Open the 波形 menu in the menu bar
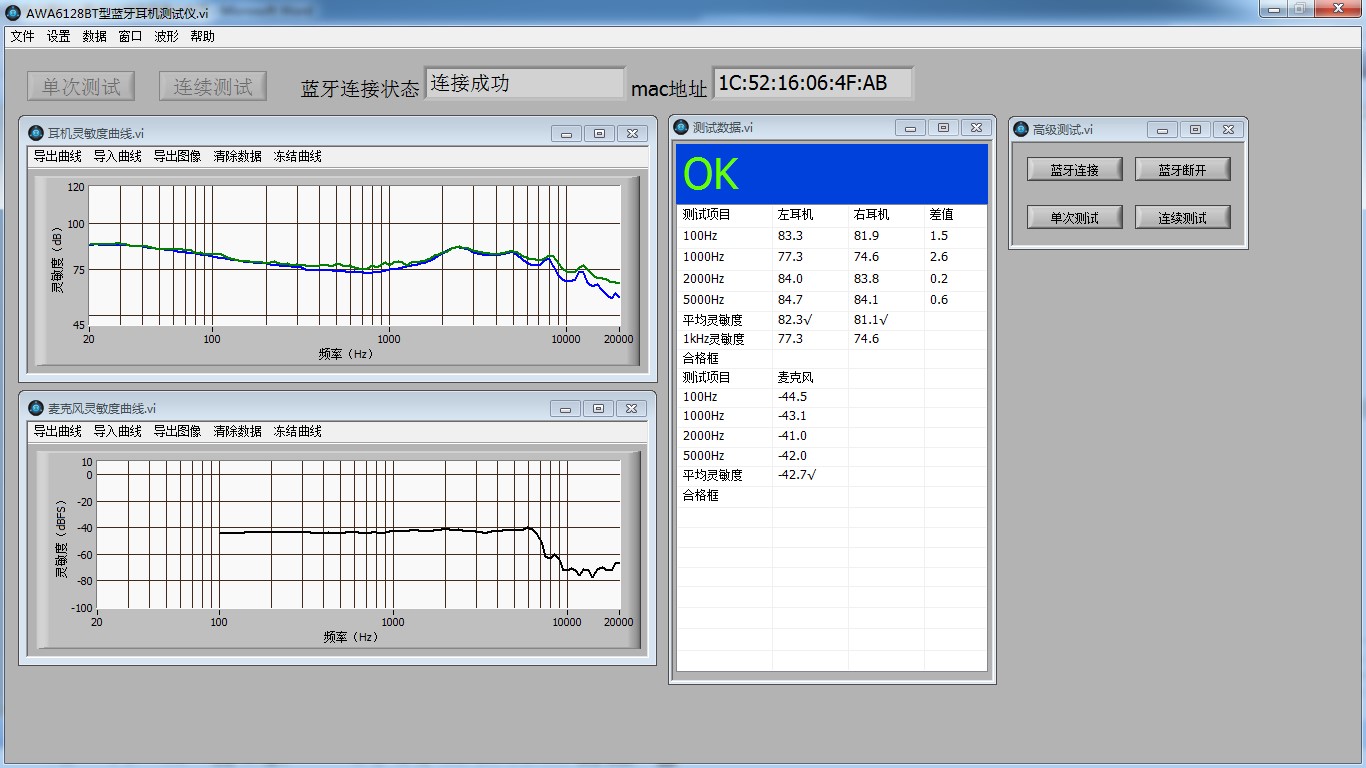The image size is (1366, 768). tap(166, 36)
